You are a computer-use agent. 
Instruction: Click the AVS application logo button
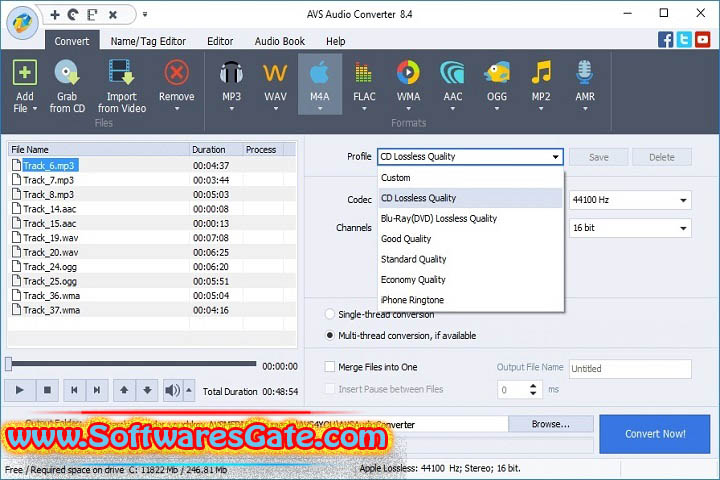(22, 22)
